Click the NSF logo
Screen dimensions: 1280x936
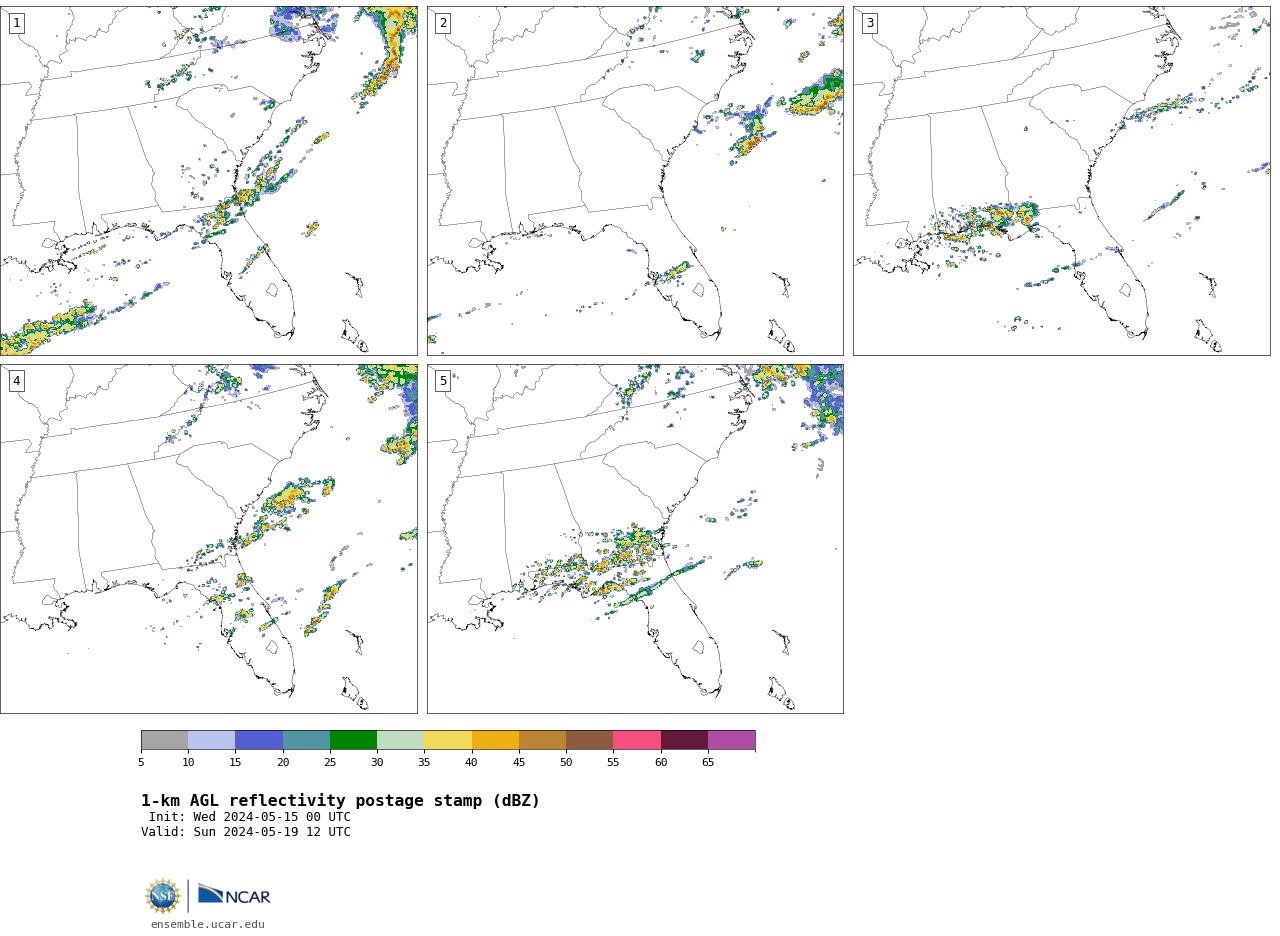coord(162,896)
